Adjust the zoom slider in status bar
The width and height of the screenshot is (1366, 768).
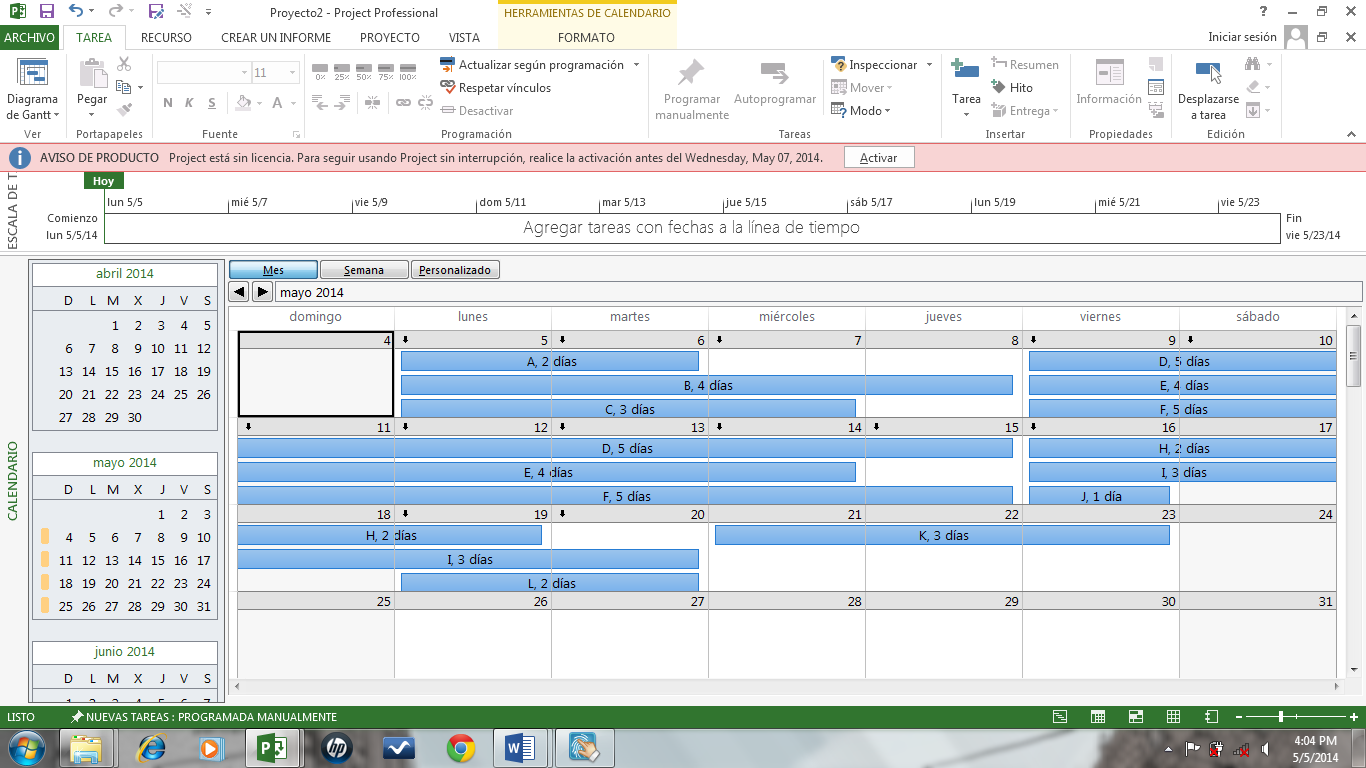coord(1281,717)
